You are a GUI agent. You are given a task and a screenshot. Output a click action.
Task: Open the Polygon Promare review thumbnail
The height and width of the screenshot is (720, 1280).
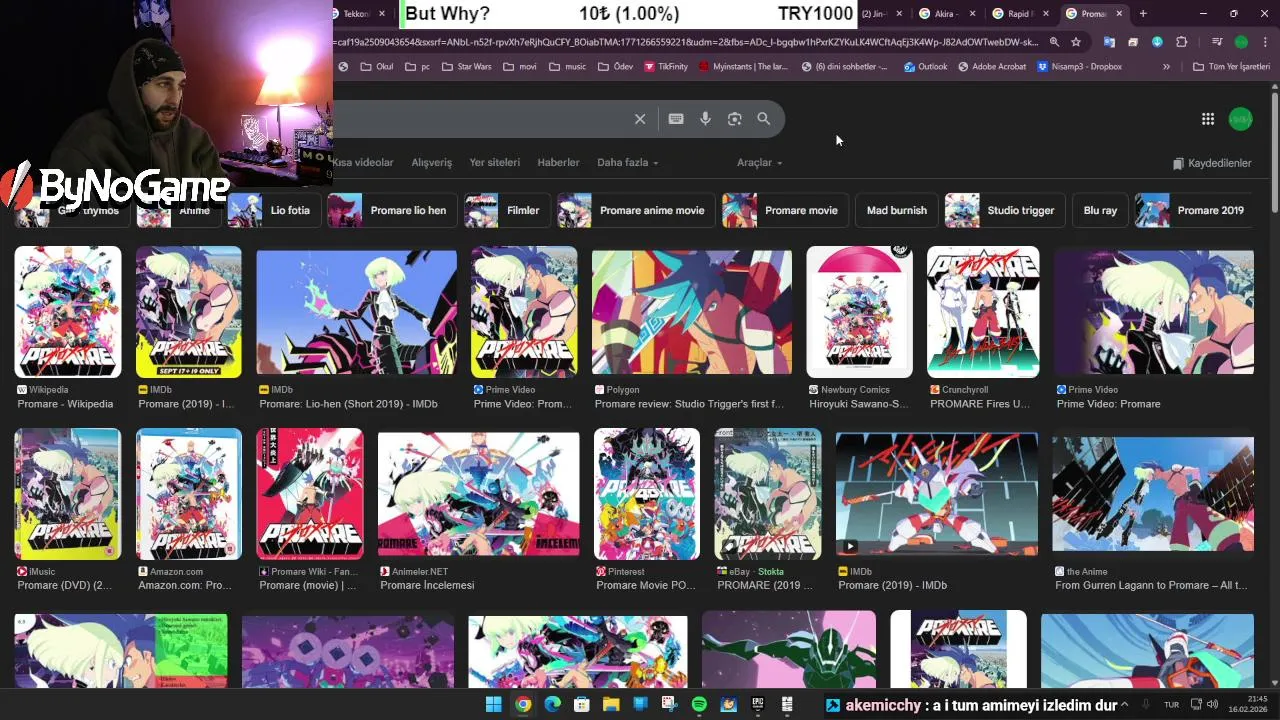692,312
